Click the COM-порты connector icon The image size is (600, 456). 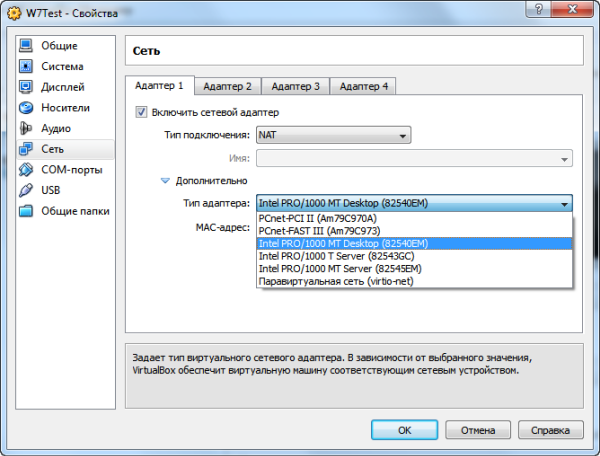coord(26,169)
